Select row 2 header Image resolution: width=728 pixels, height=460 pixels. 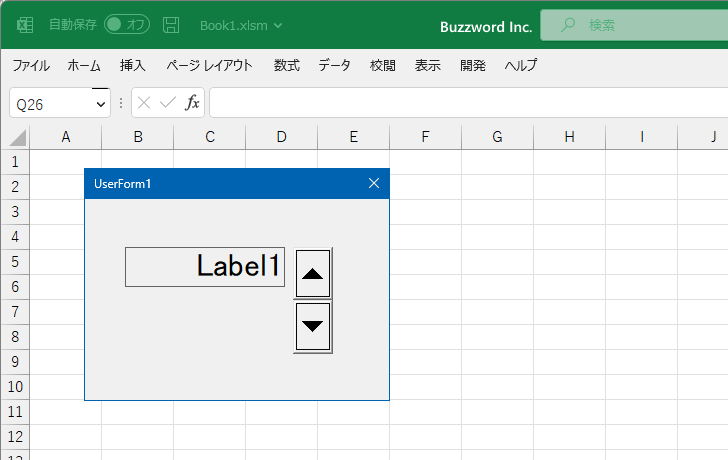(x=15, y=187)
